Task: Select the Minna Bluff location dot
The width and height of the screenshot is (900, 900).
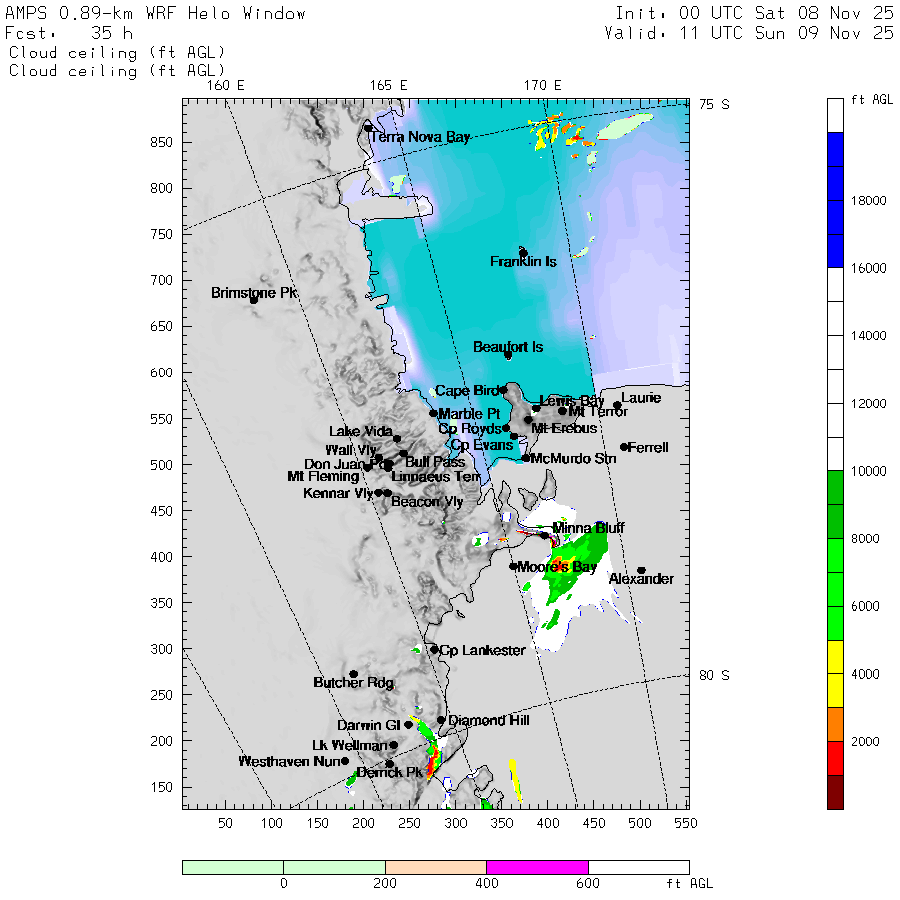Action: click(545, 535)
